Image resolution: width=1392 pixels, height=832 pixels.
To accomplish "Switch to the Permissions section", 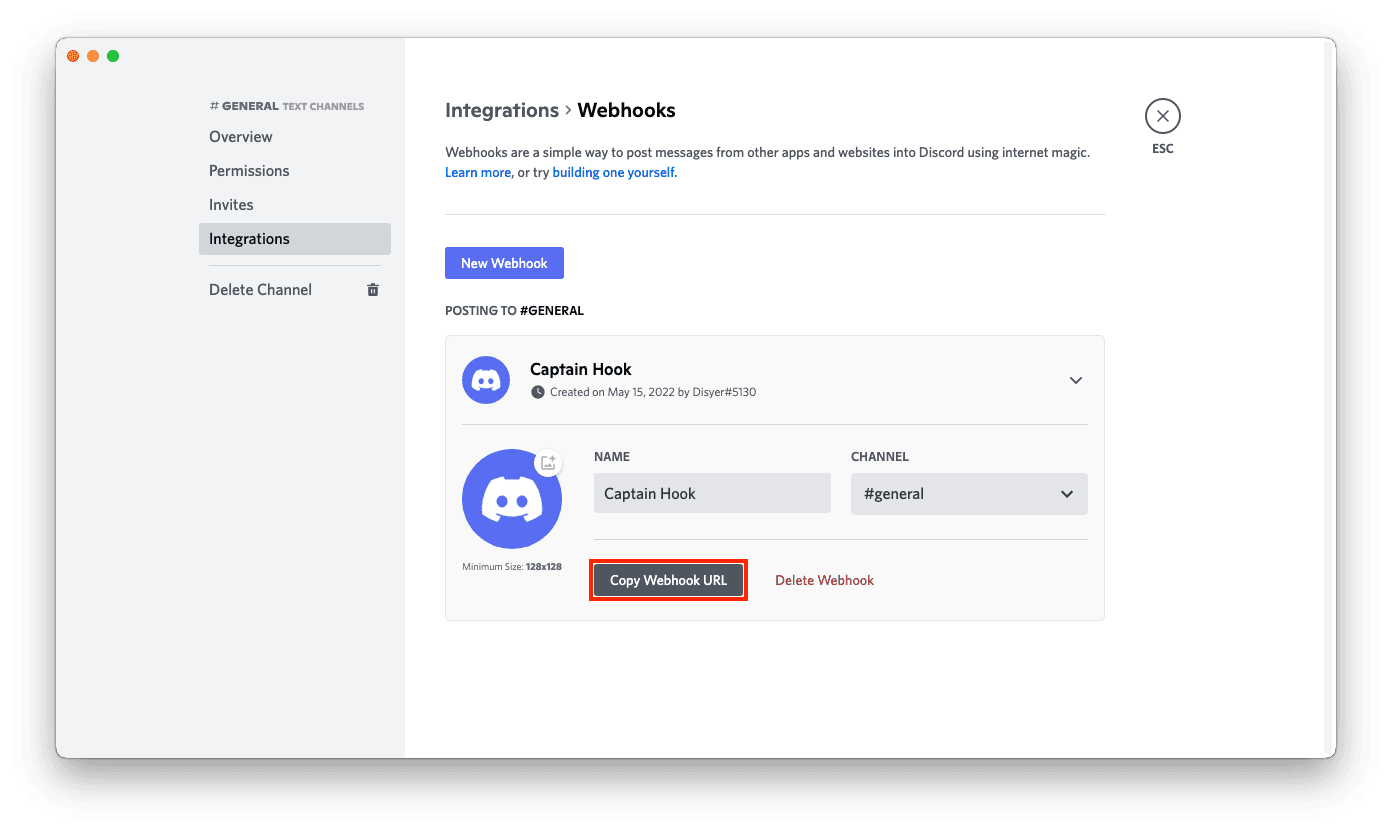I will 249,170.
